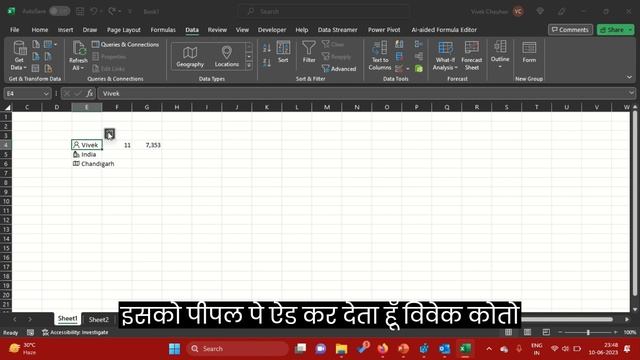Launch Text to Columns wizard

tap(380, 56)
